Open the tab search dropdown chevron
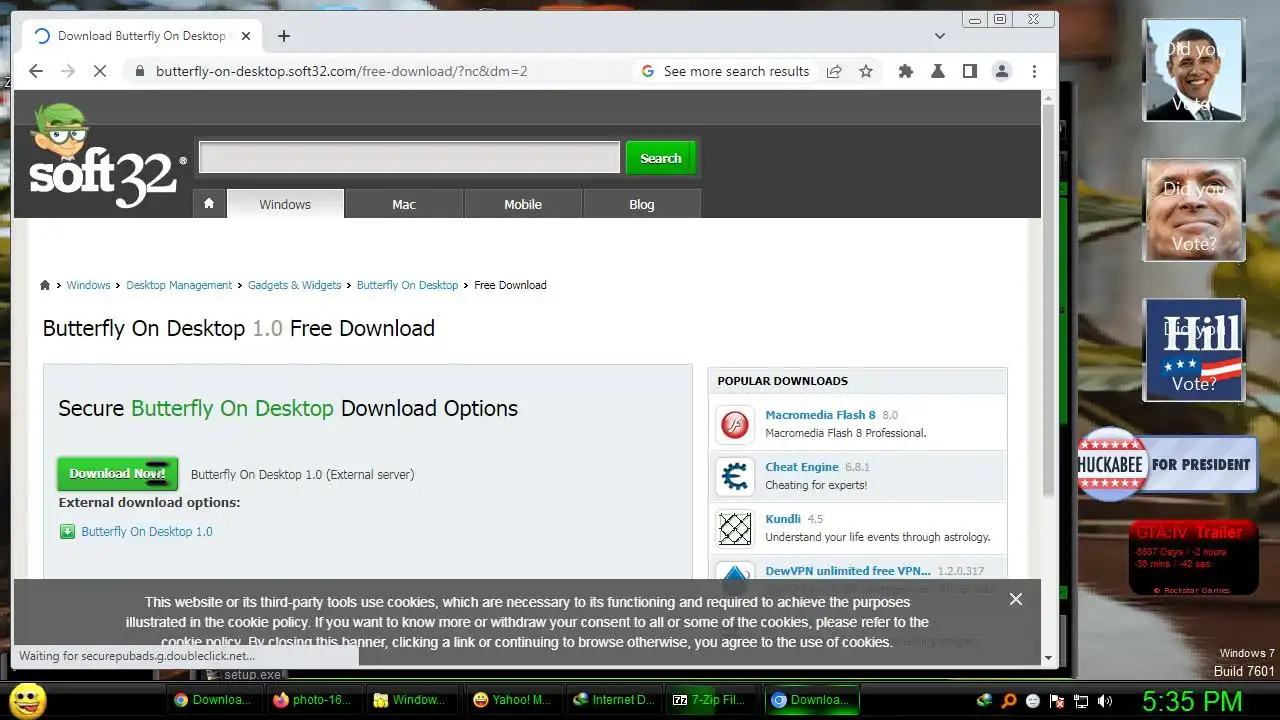 point(940,36)
